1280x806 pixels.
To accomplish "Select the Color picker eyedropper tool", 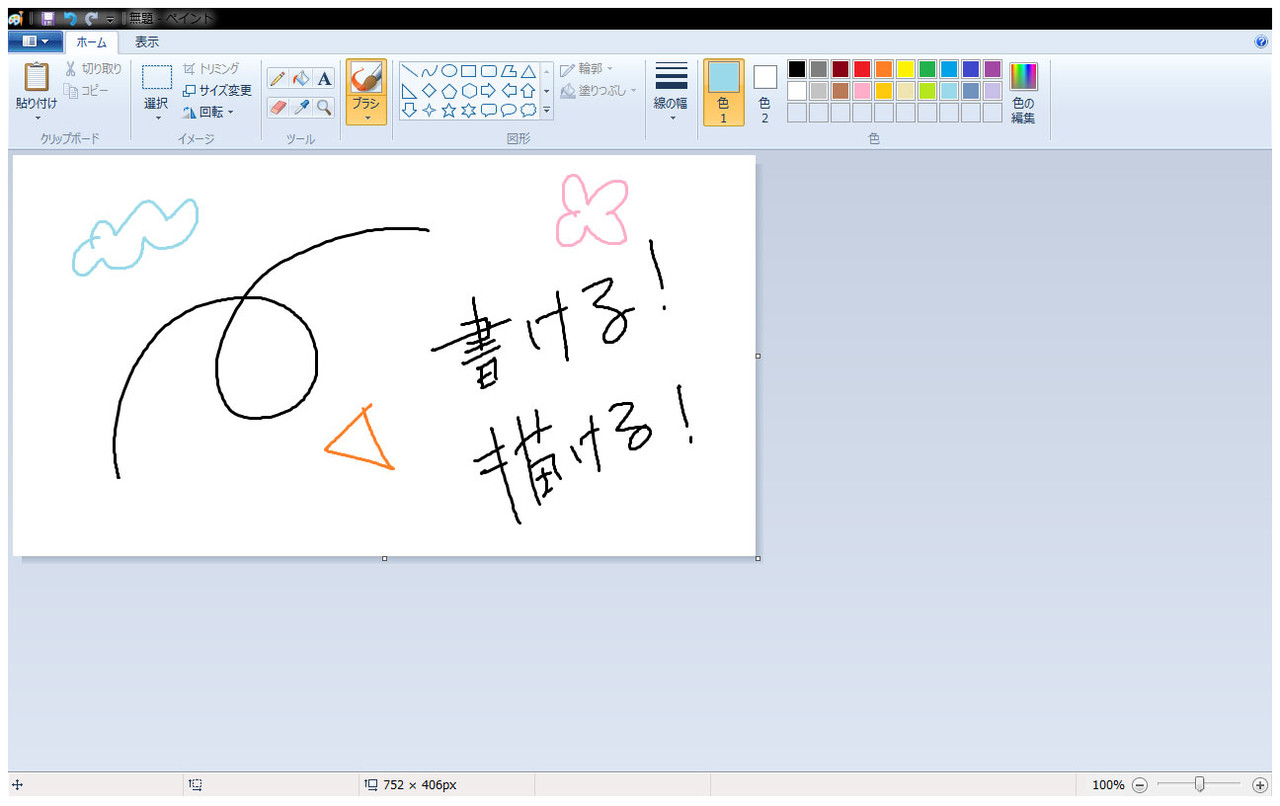I will pyautogui.click(x=301, y=107).
